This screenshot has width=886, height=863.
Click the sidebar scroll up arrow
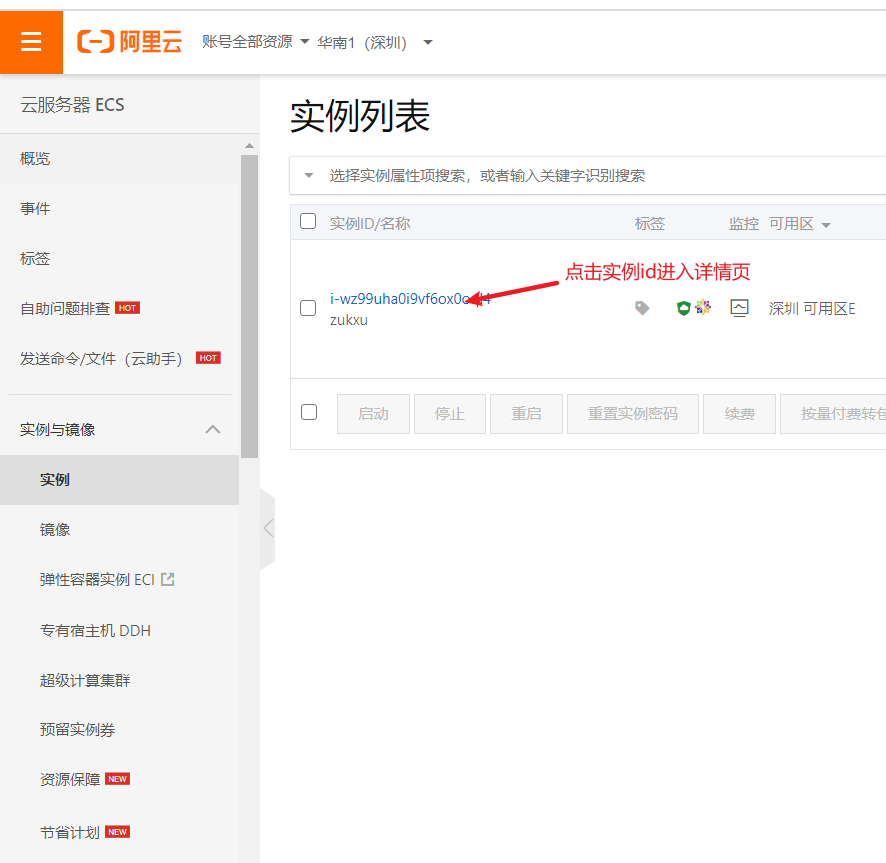click(x=249, y=146)
